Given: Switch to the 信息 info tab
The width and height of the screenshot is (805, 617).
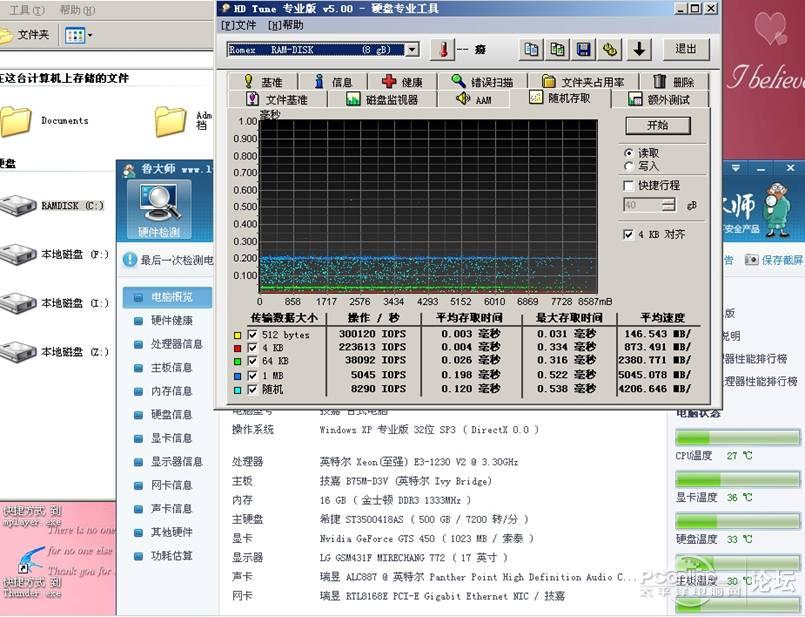Looking at the screenshot, I should click(x=333, y=82).
